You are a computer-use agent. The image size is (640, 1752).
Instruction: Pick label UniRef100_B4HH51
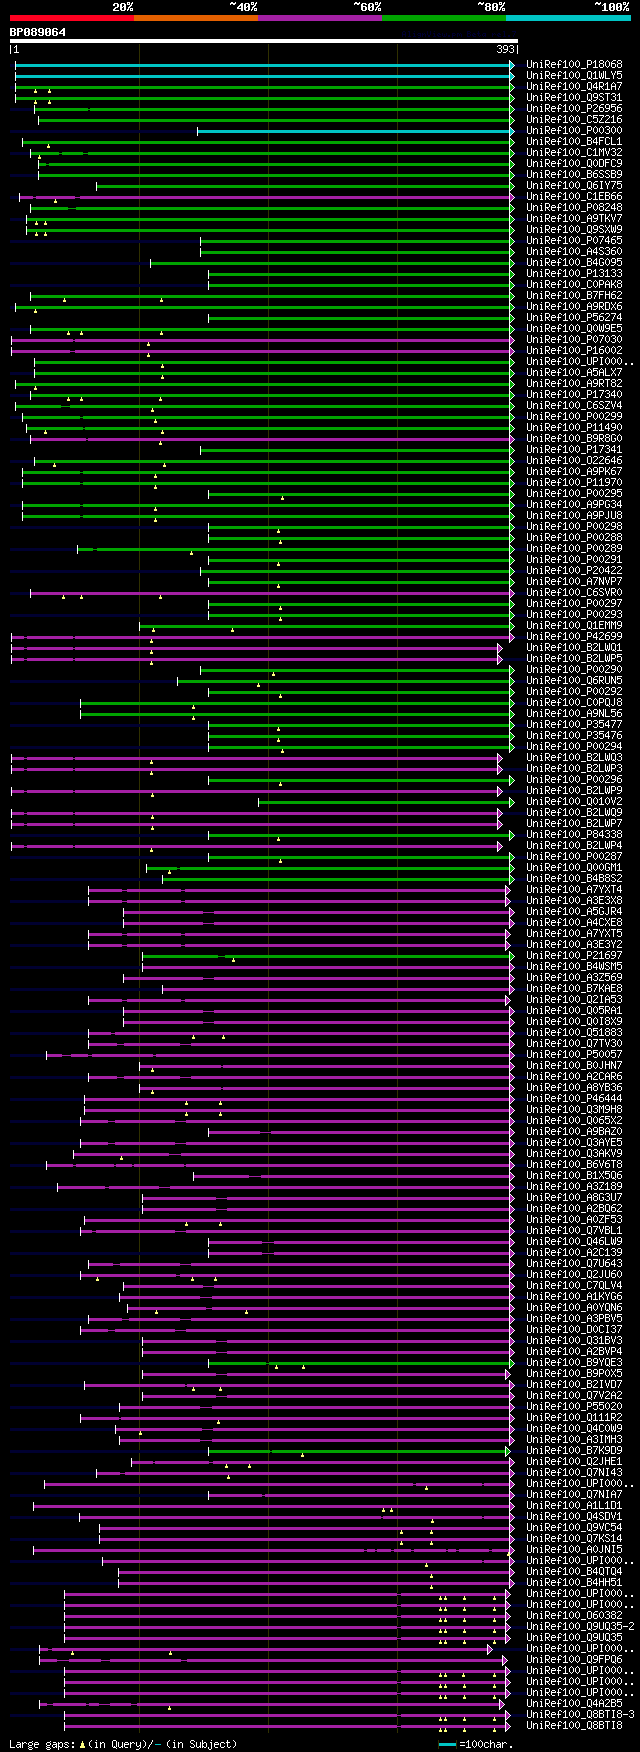point(574,1582)
